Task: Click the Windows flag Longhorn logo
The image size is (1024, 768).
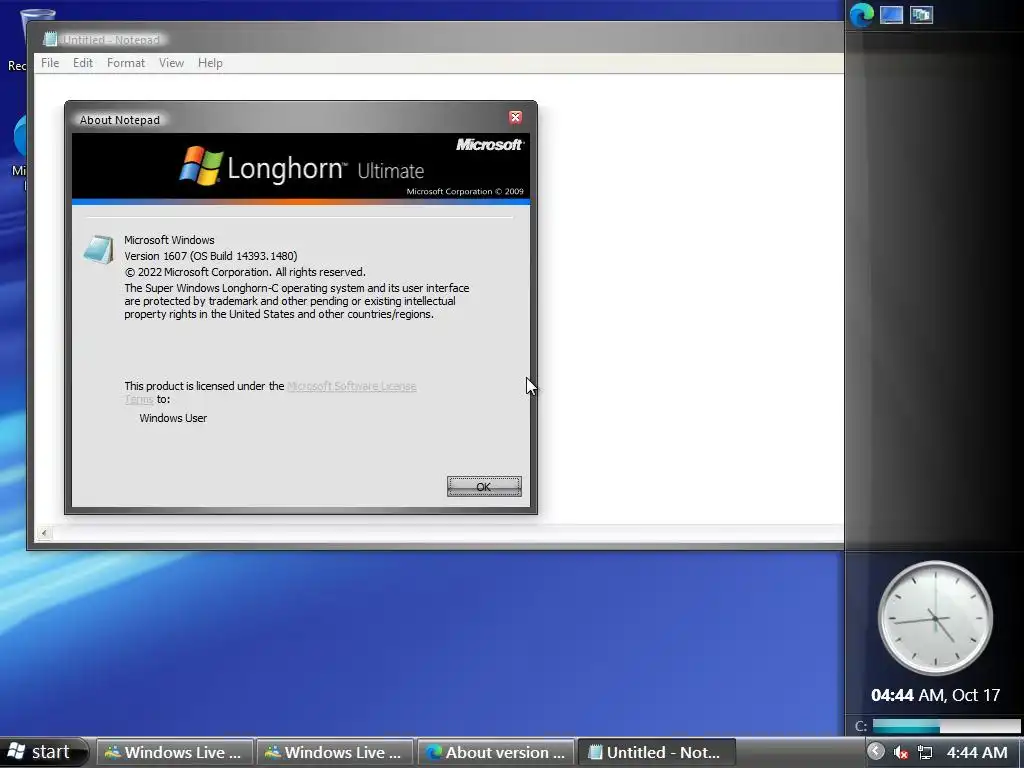Action: tap(201, 166)
